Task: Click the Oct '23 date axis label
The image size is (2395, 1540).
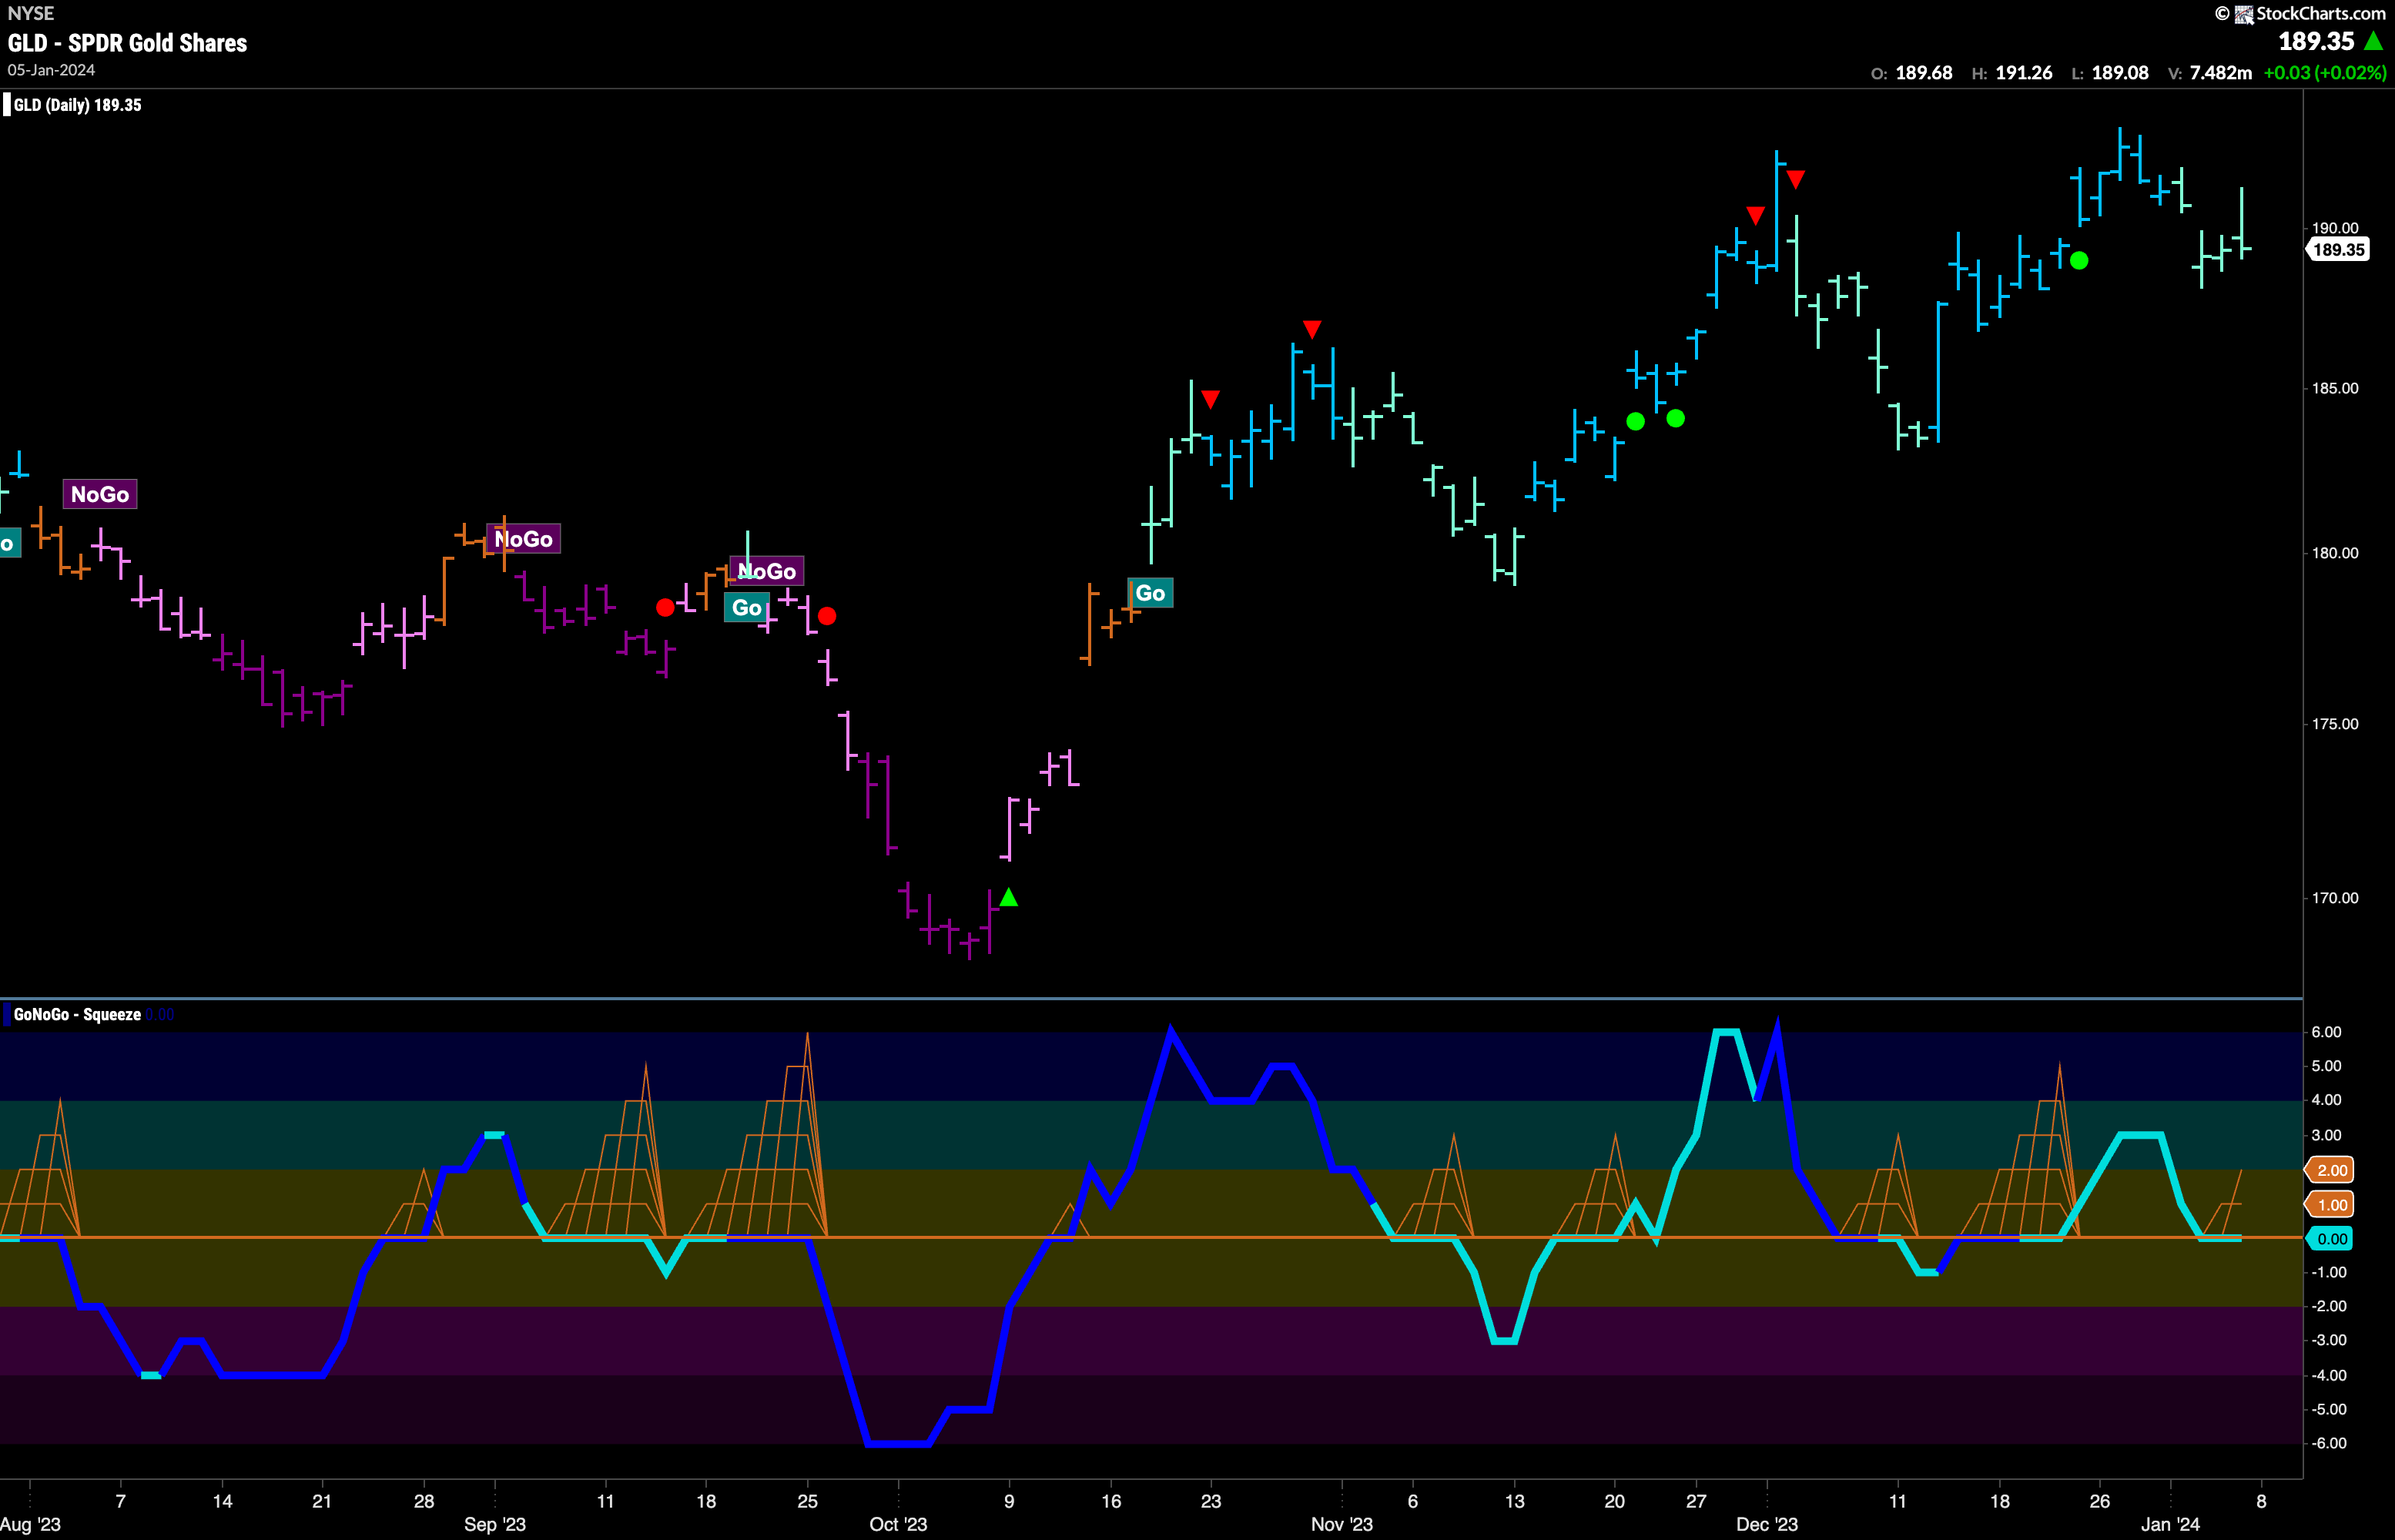Action: point(898,1524)
